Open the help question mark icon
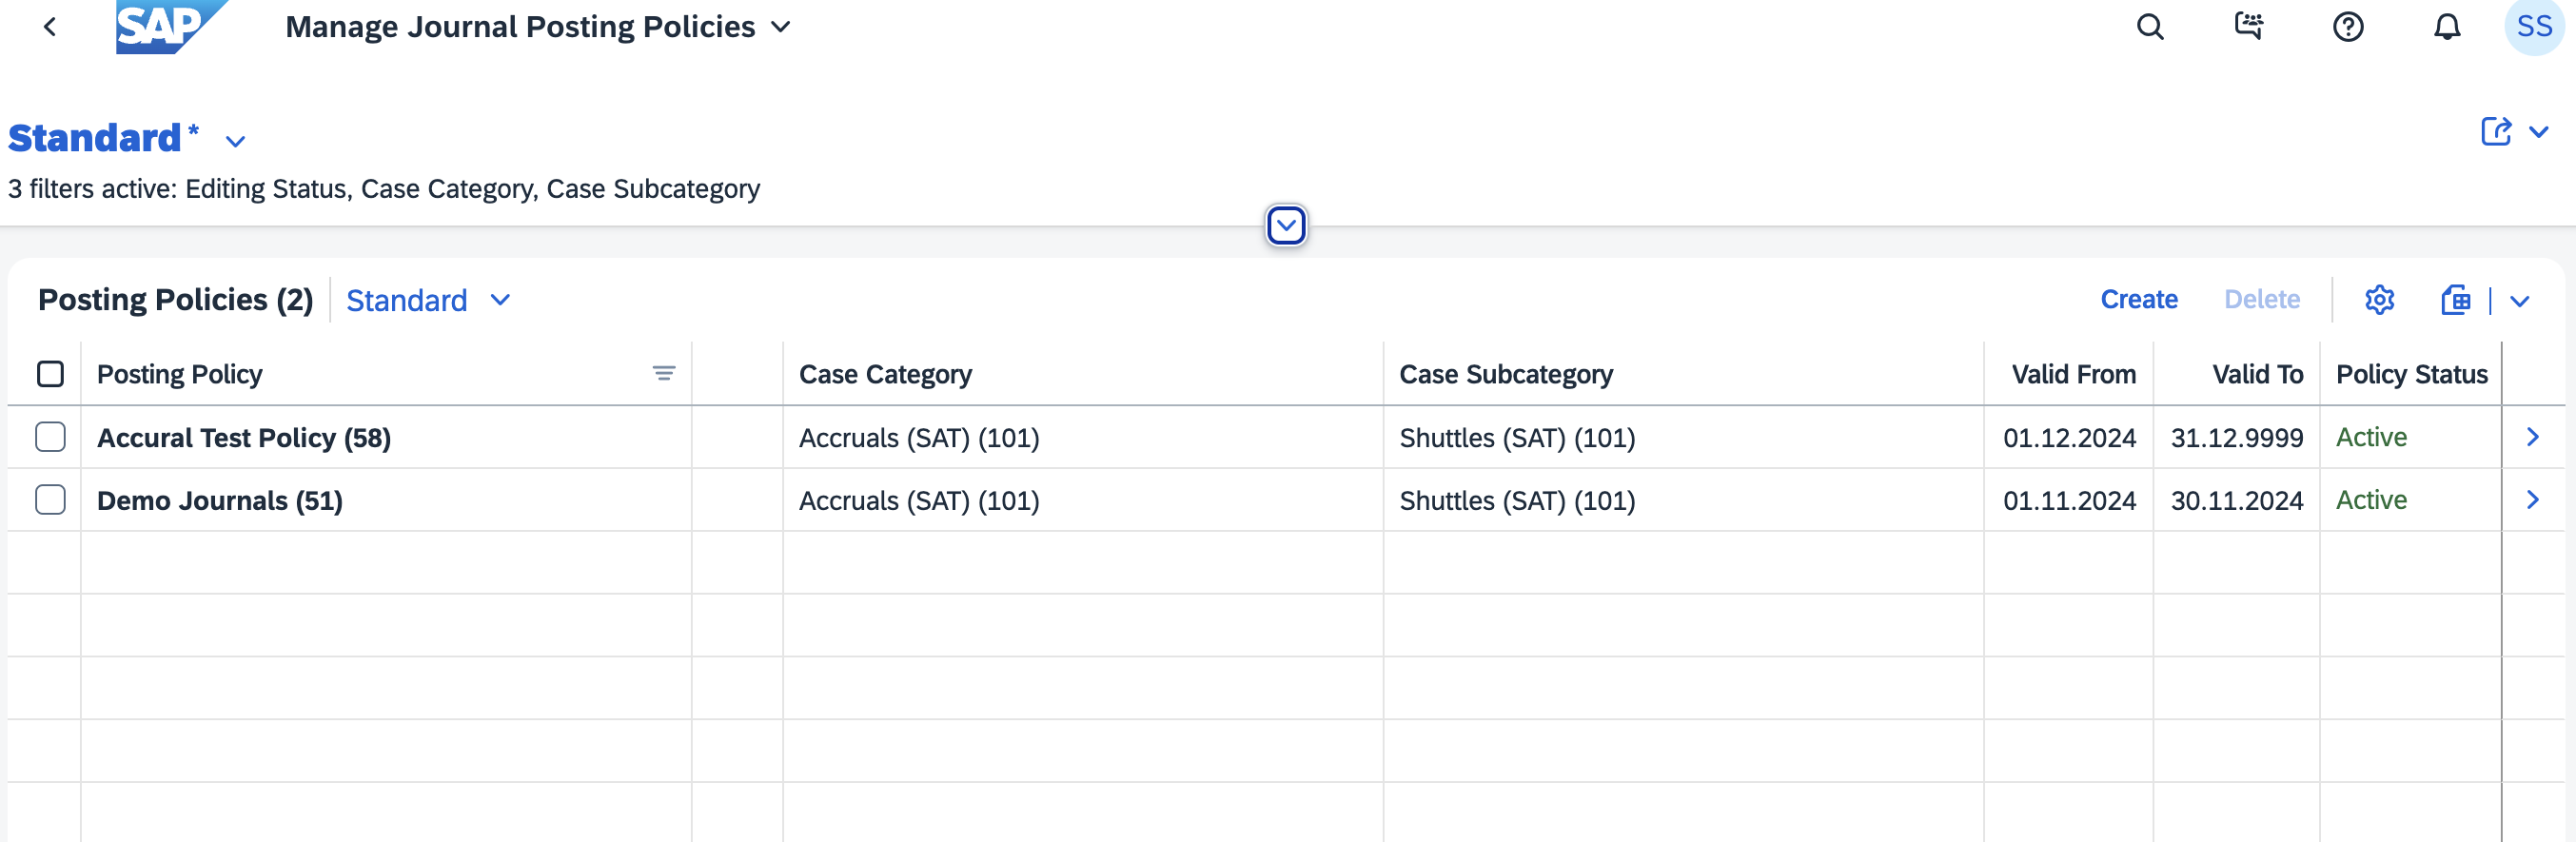2576x842 pixels. (x=2348, y=27)
